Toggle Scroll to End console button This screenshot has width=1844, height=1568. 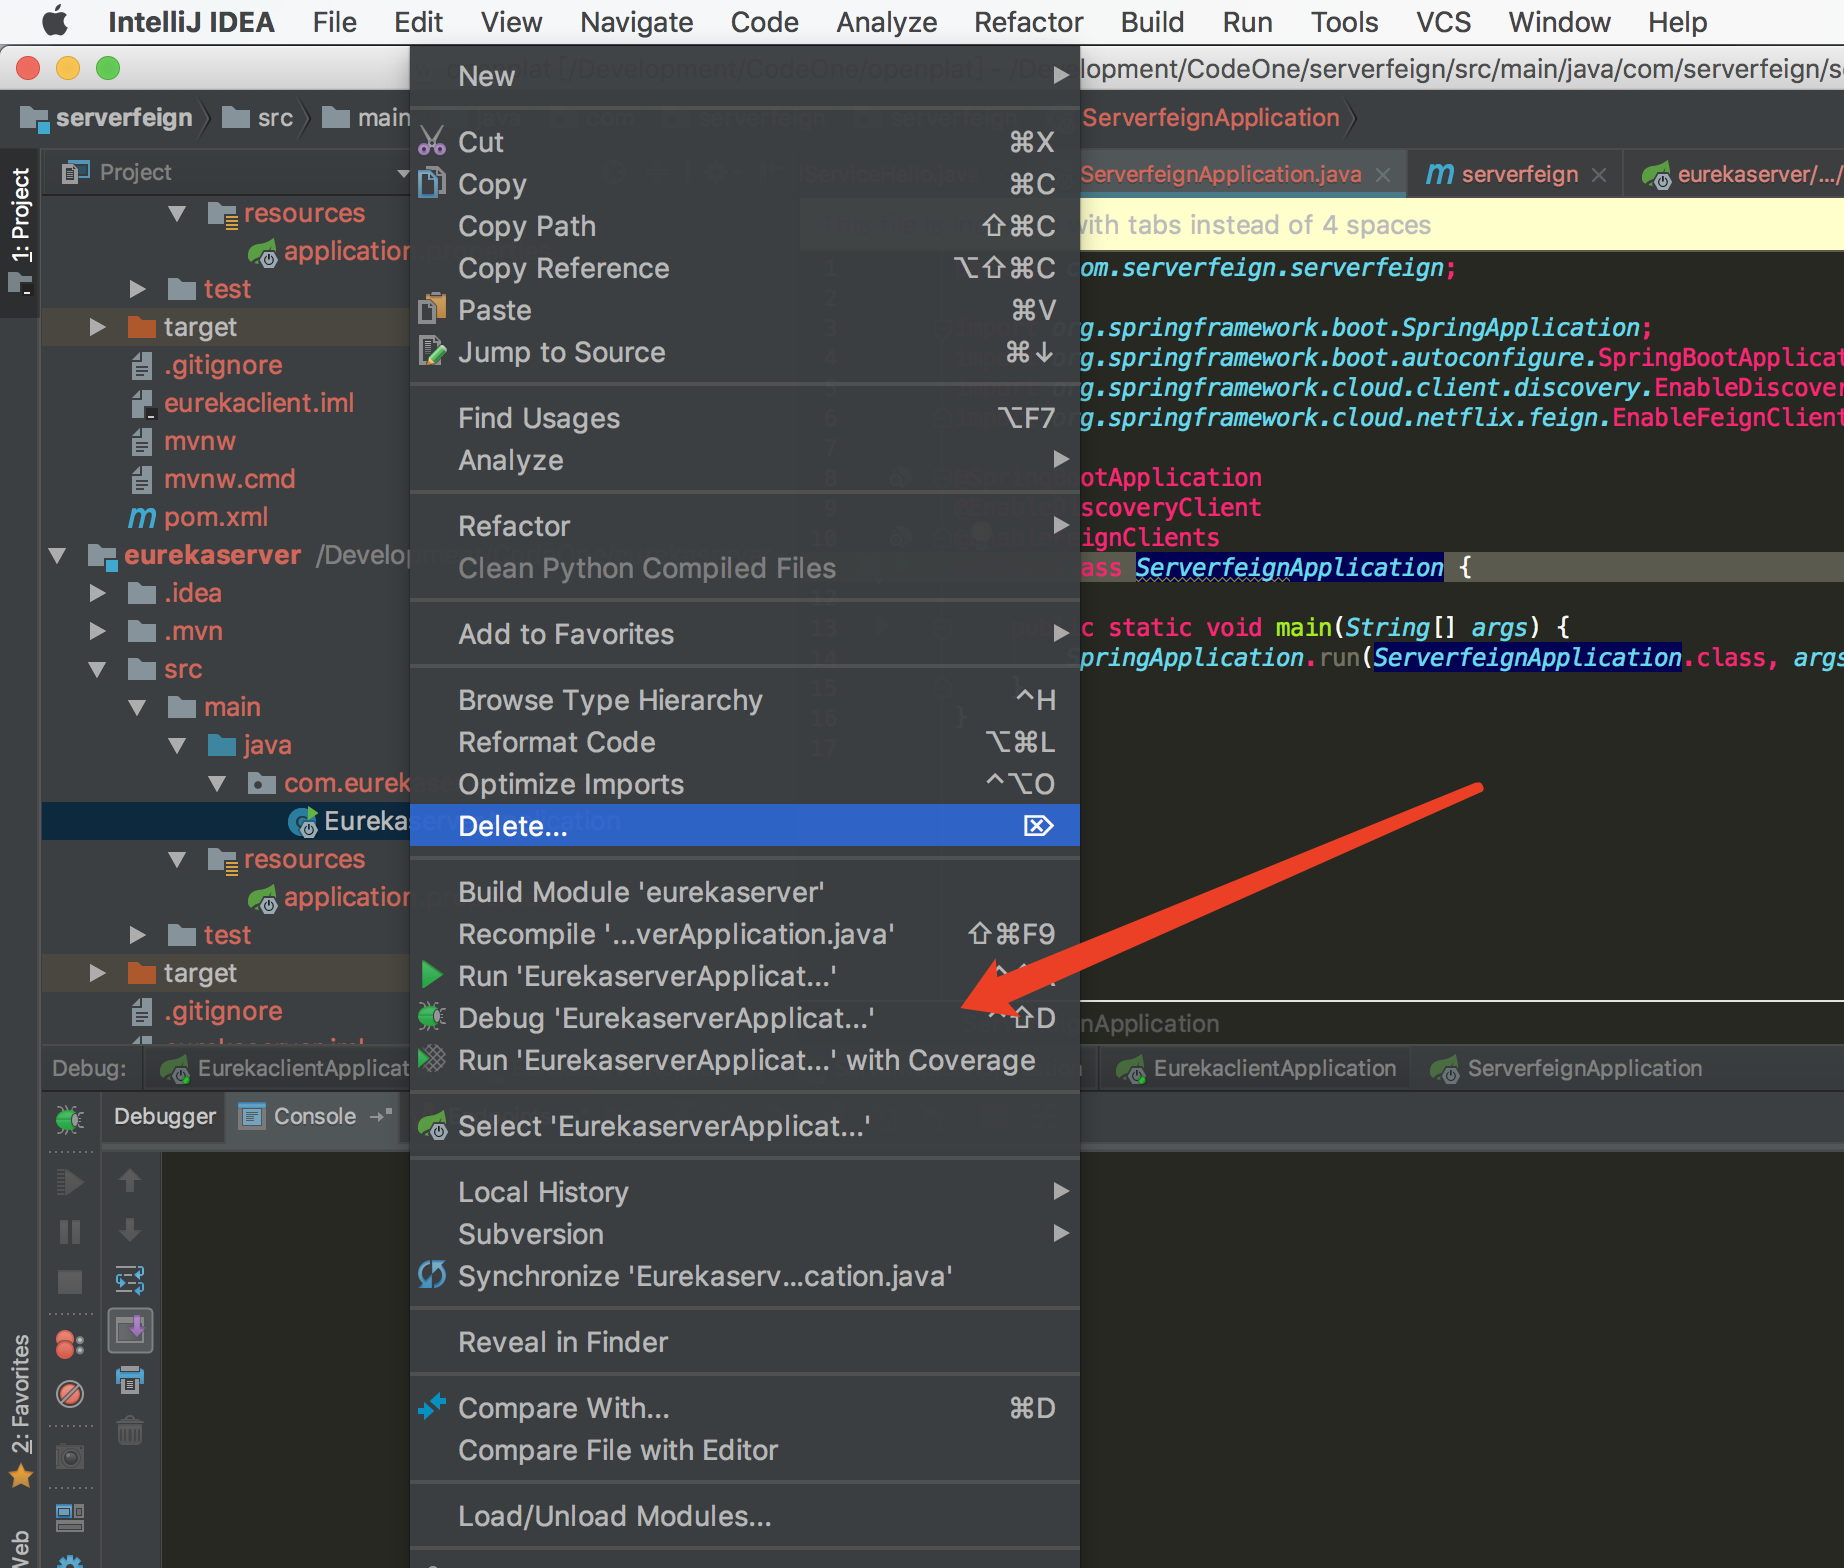coord(130,1330)
